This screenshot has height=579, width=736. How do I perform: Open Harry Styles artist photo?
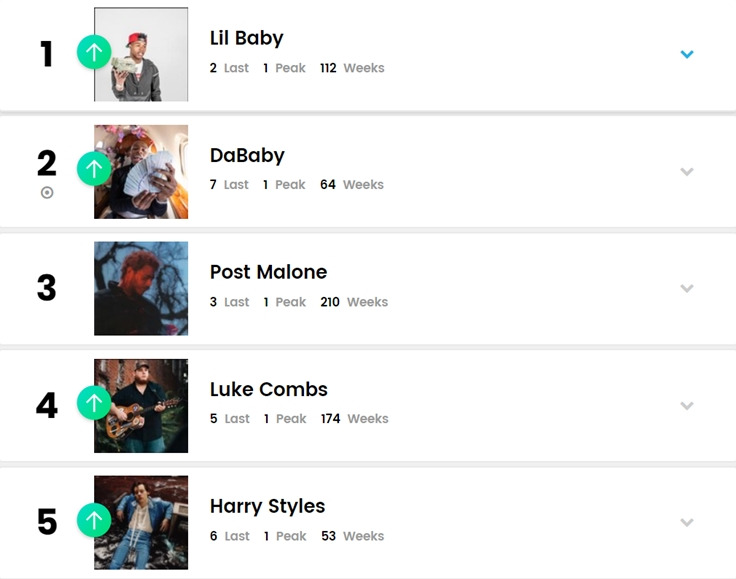tap(141, 523)
